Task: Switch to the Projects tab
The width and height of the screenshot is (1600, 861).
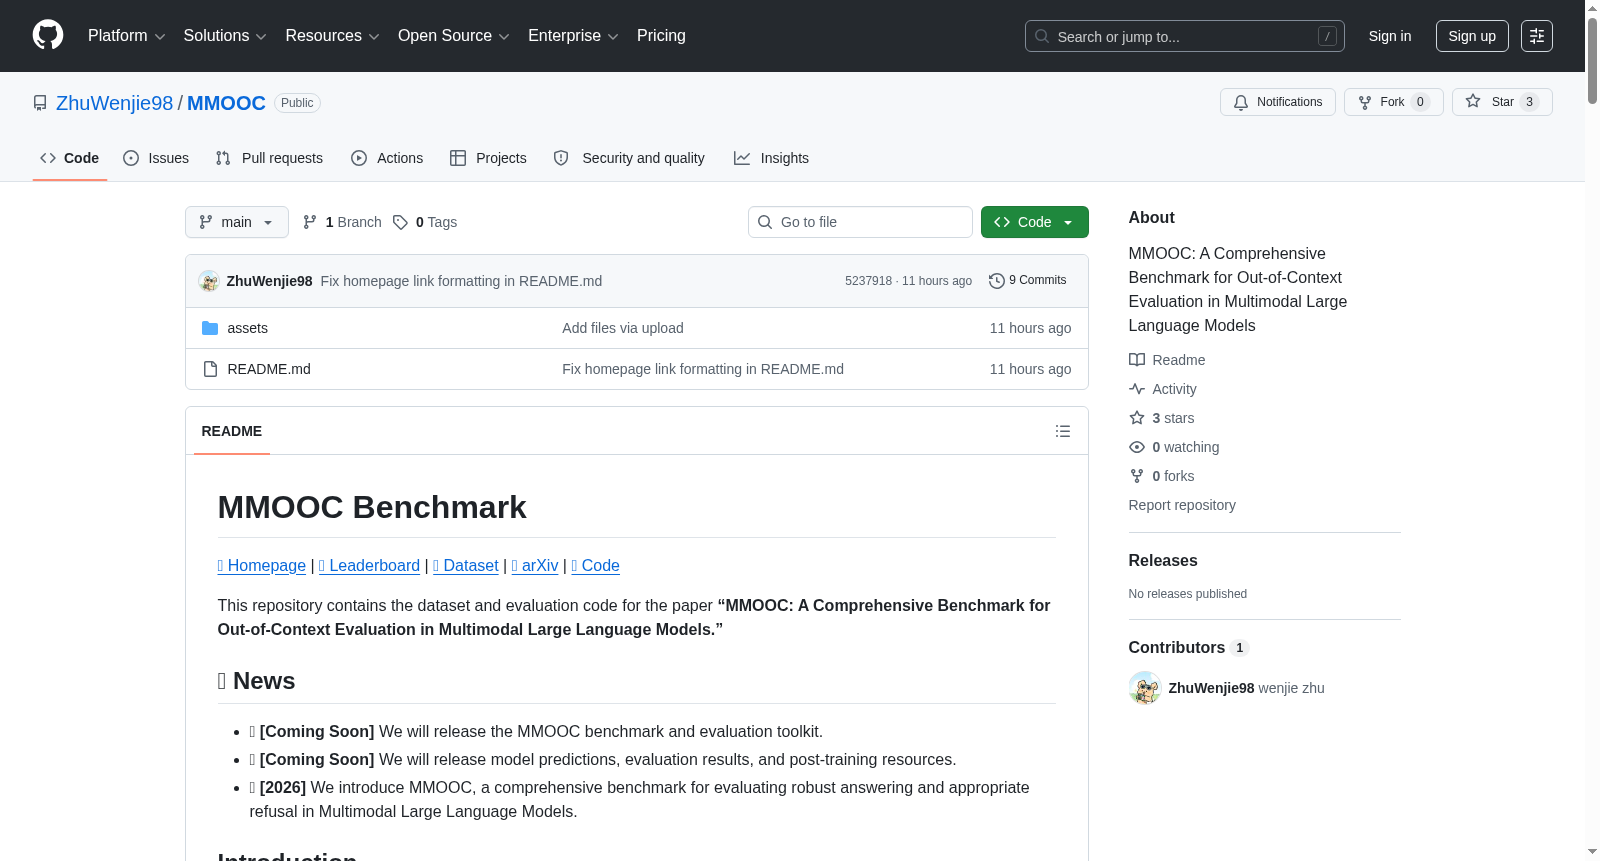Action: point(488,158)
